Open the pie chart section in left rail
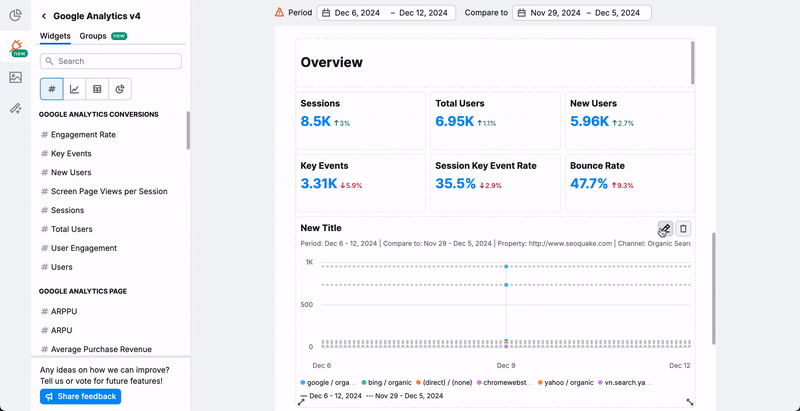The height and width of the screenshot is (411, 800). tap(15, 15)
